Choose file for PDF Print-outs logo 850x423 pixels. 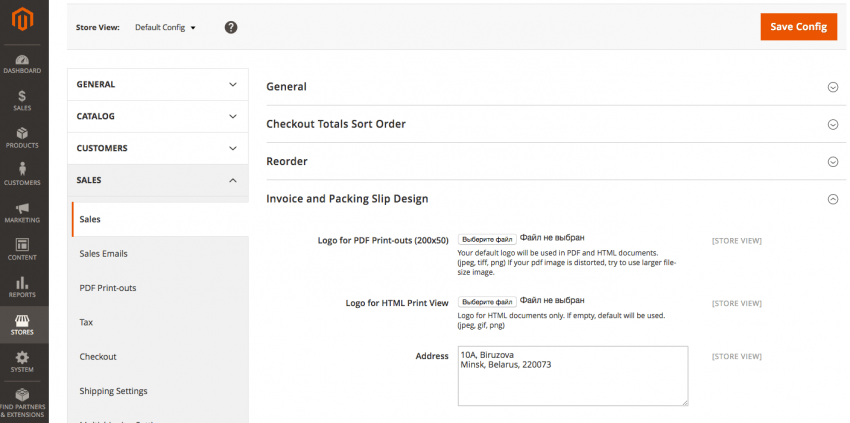tap(487, 239)
